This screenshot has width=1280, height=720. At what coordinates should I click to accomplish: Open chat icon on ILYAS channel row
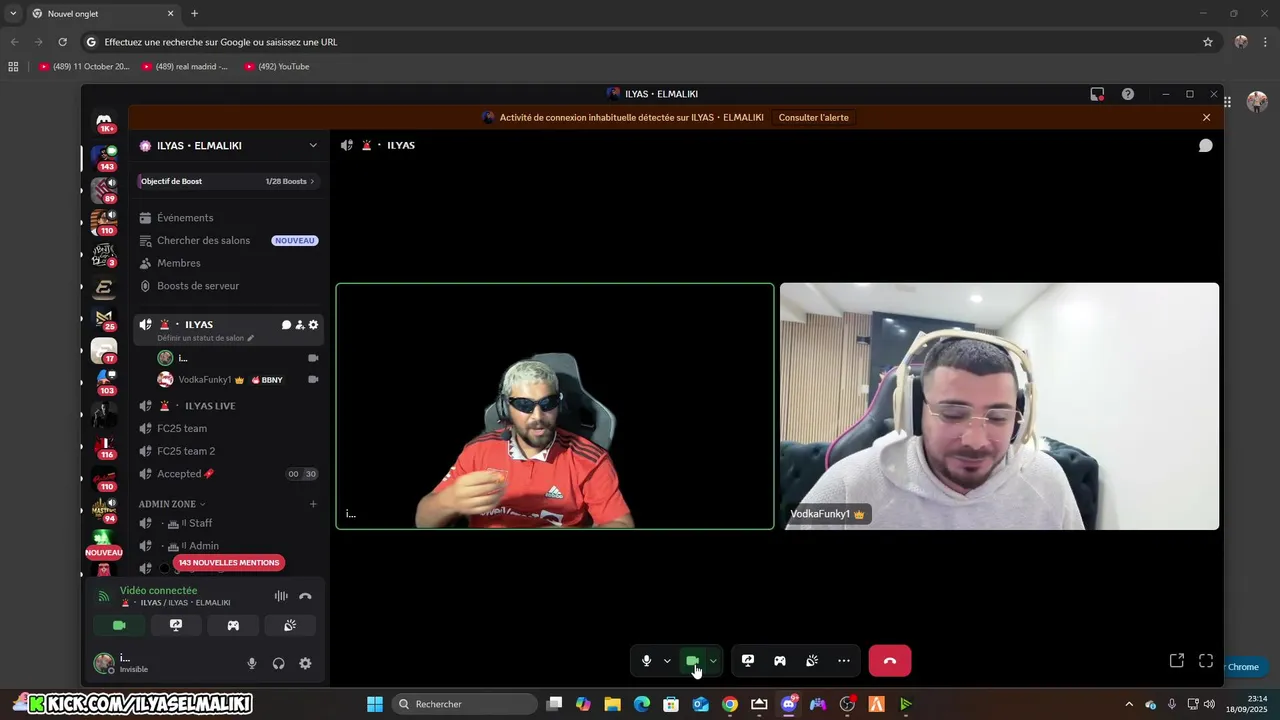click(286, 325)
